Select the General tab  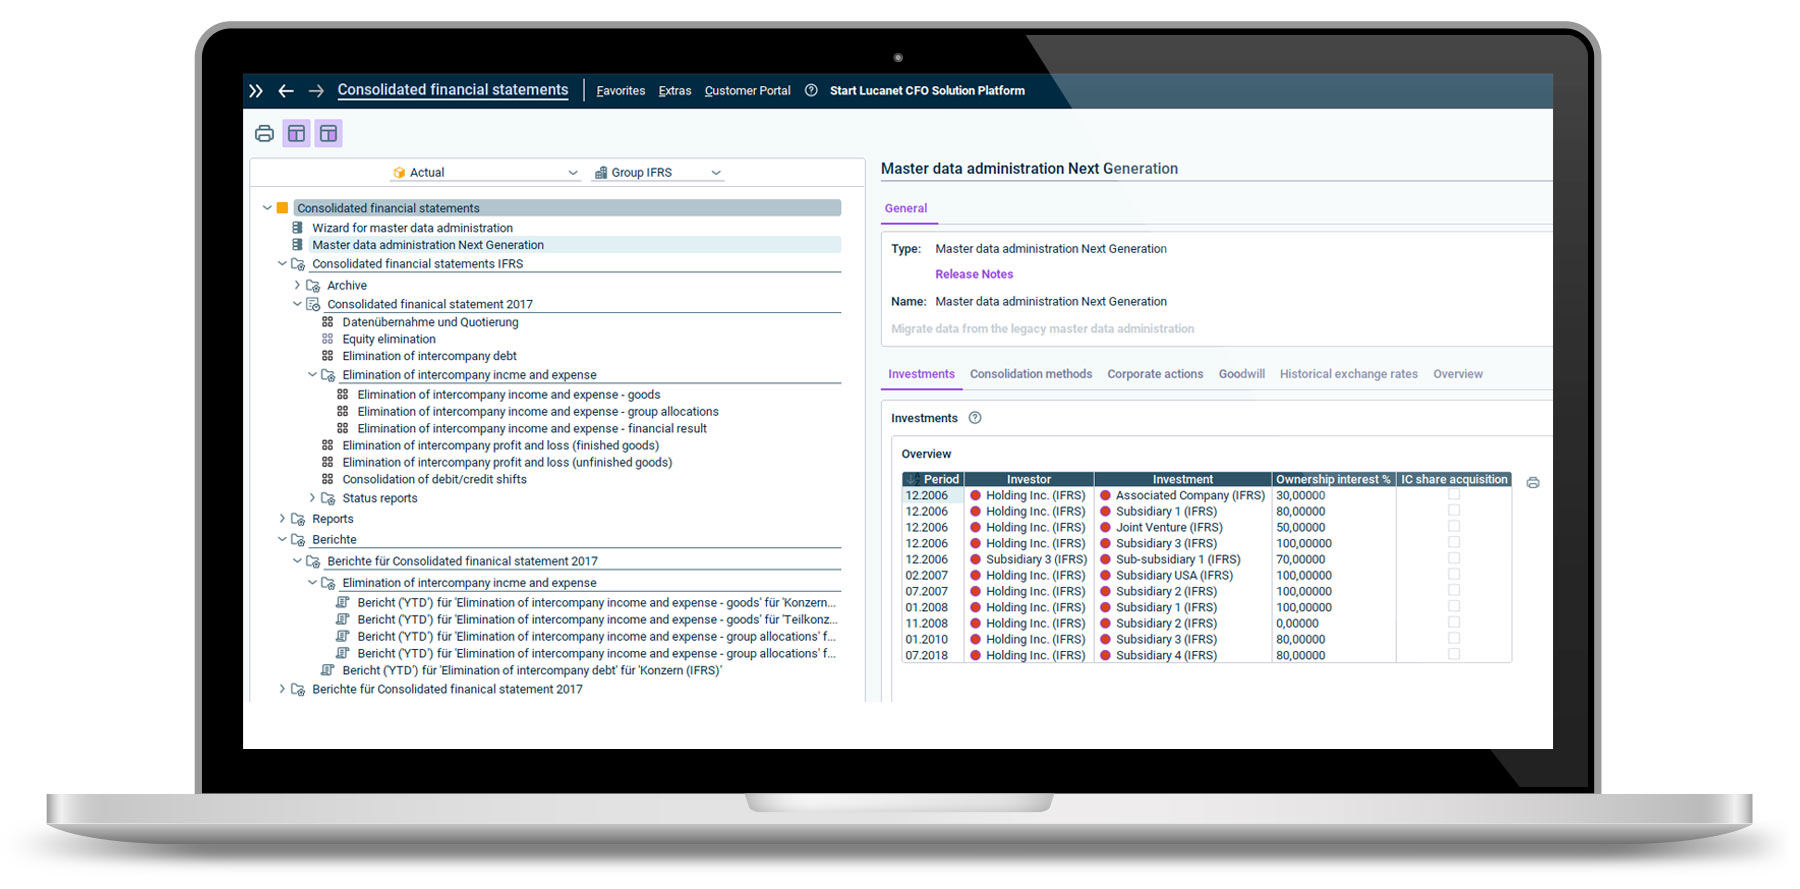pyautogui.click(x=906, y=208)
